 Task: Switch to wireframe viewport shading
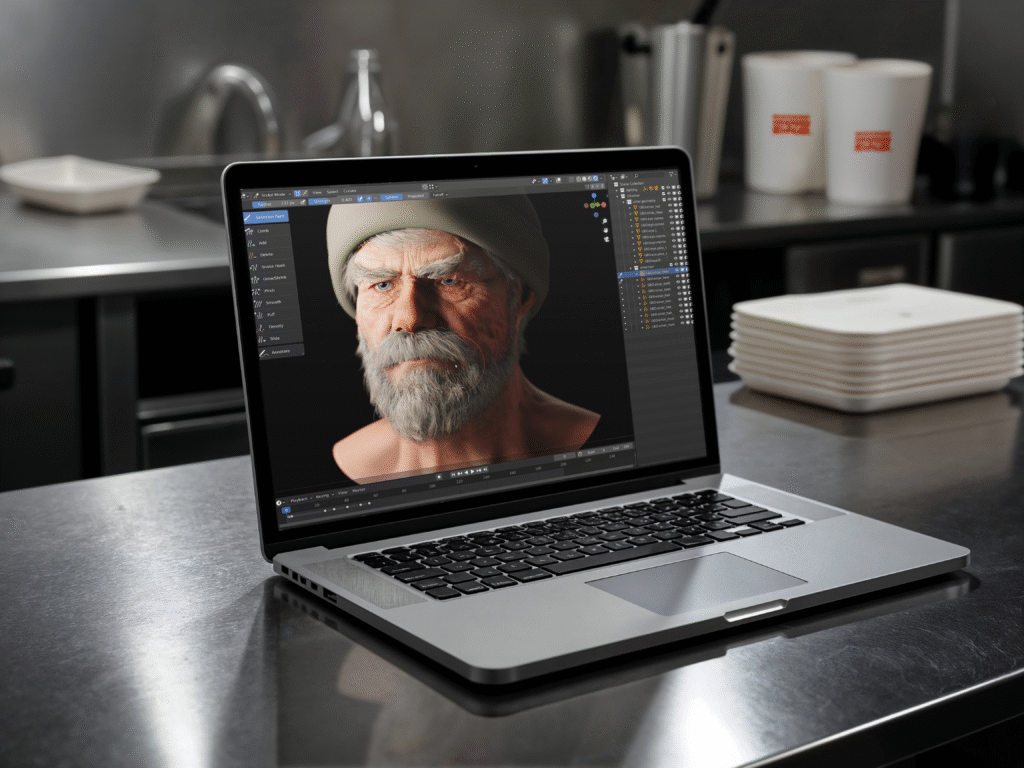[x=579, y=179]
